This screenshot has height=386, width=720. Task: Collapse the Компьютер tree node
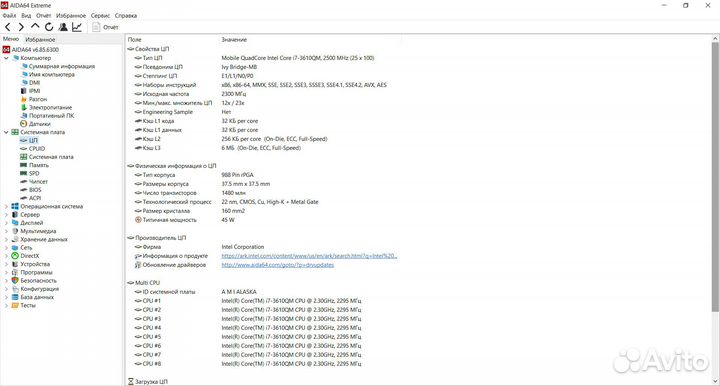pos(6,58)
